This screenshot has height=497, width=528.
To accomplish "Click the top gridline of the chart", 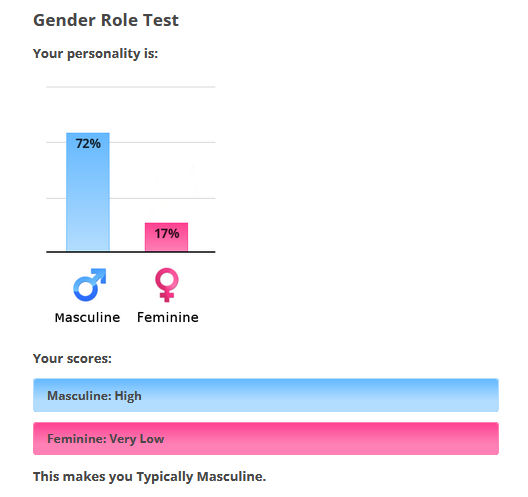I will coord(131,87).
